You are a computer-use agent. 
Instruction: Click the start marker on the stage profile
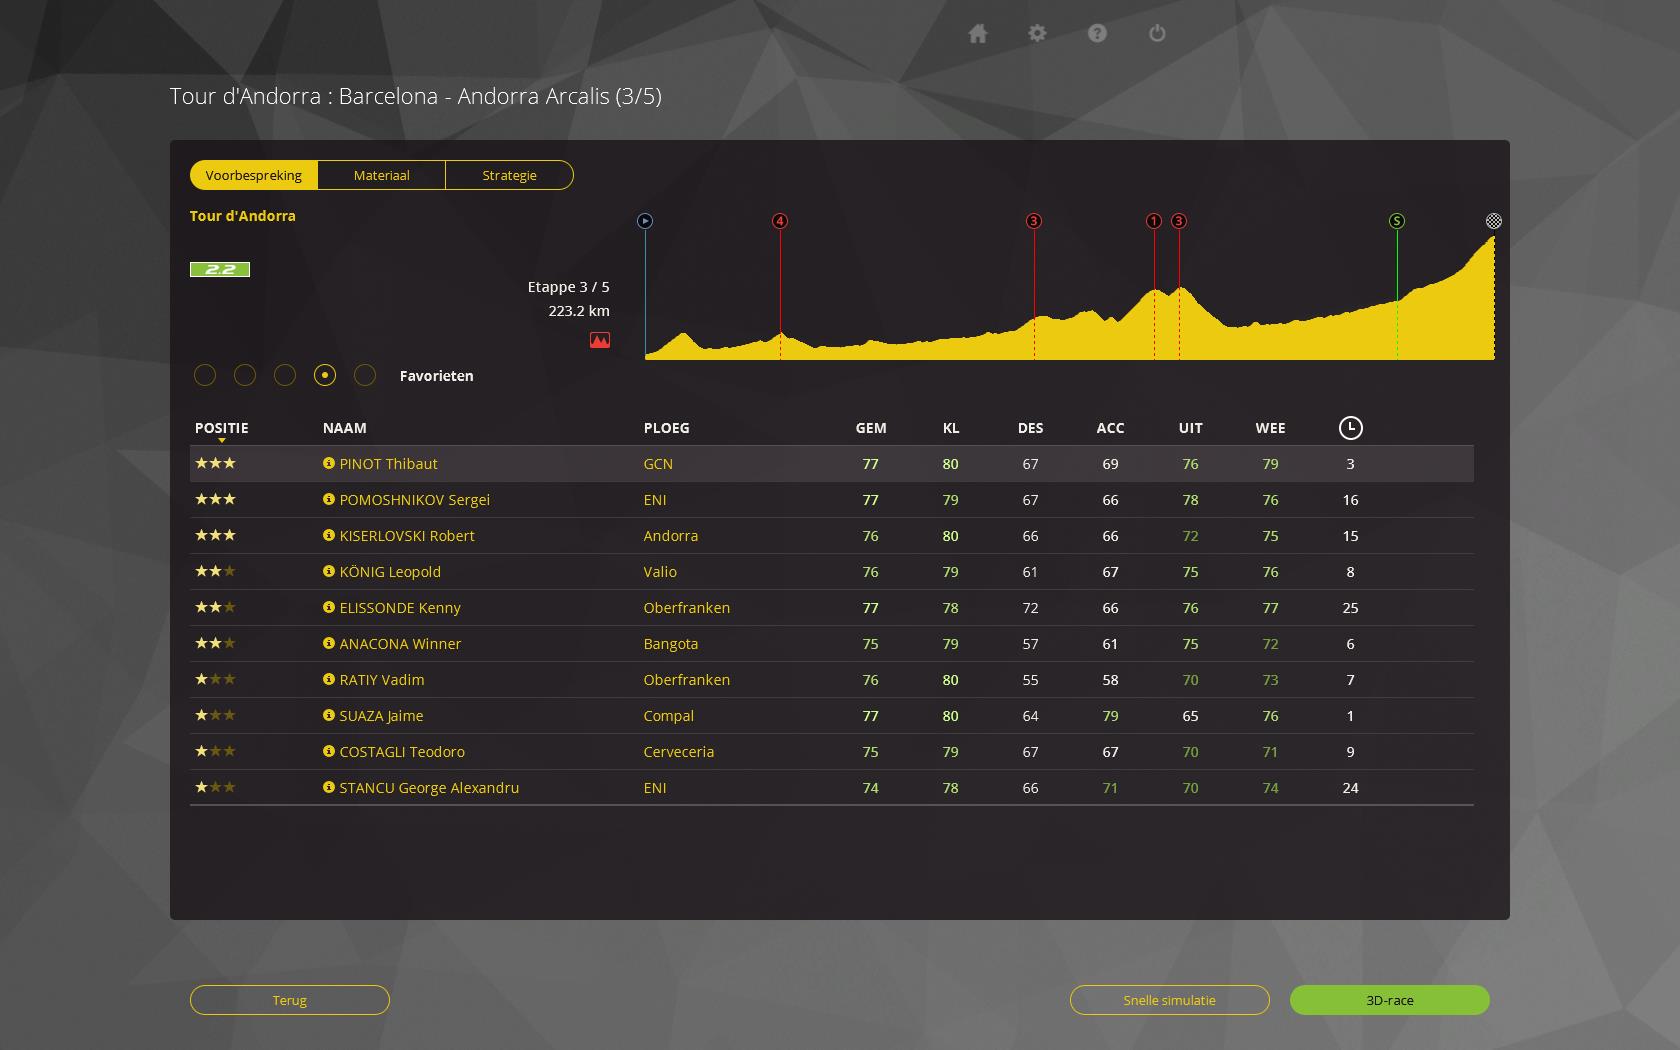[645, 221]
